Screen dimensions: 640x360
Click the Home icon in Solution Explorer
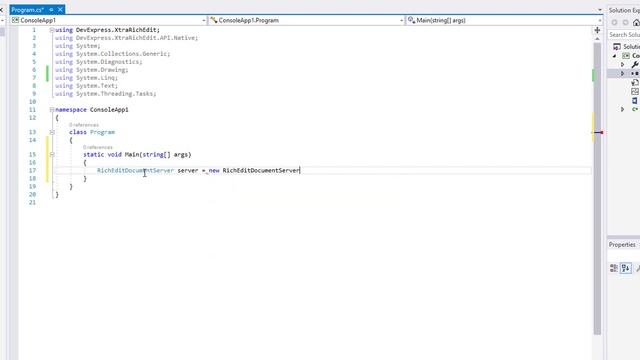[636, 22]
